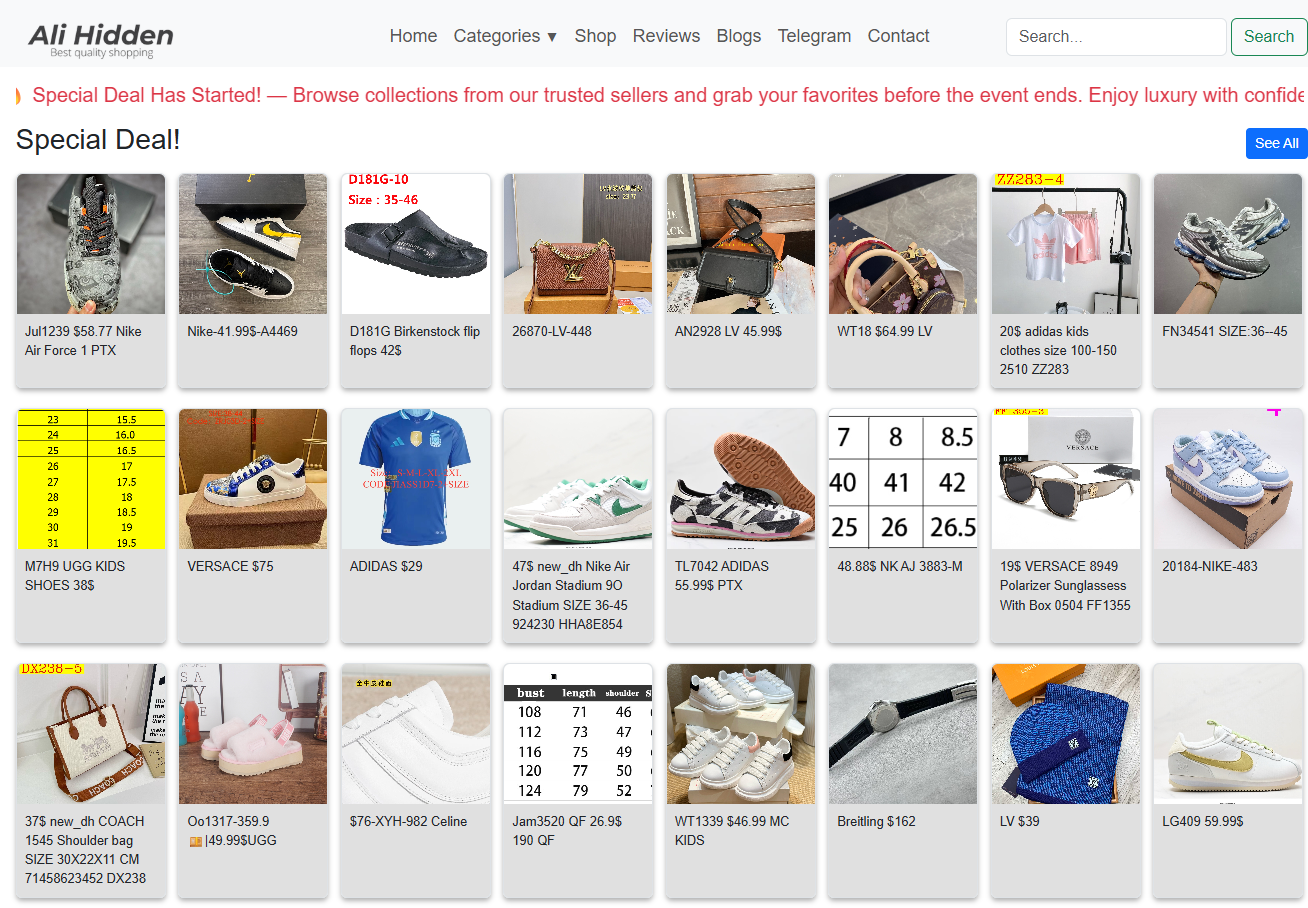
Task: Open the Blogs link
Action: [739, 36]
